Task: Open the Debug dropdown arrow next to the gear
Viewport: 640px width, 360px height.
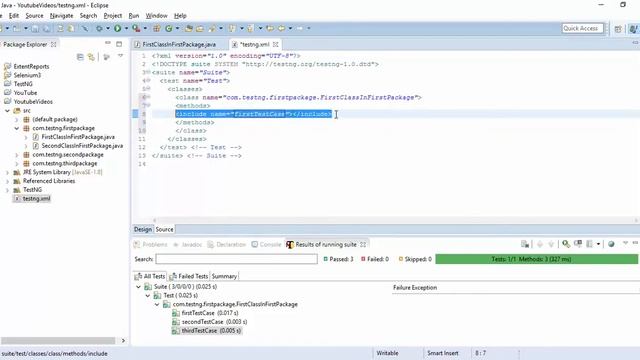Action: [108, 28]
